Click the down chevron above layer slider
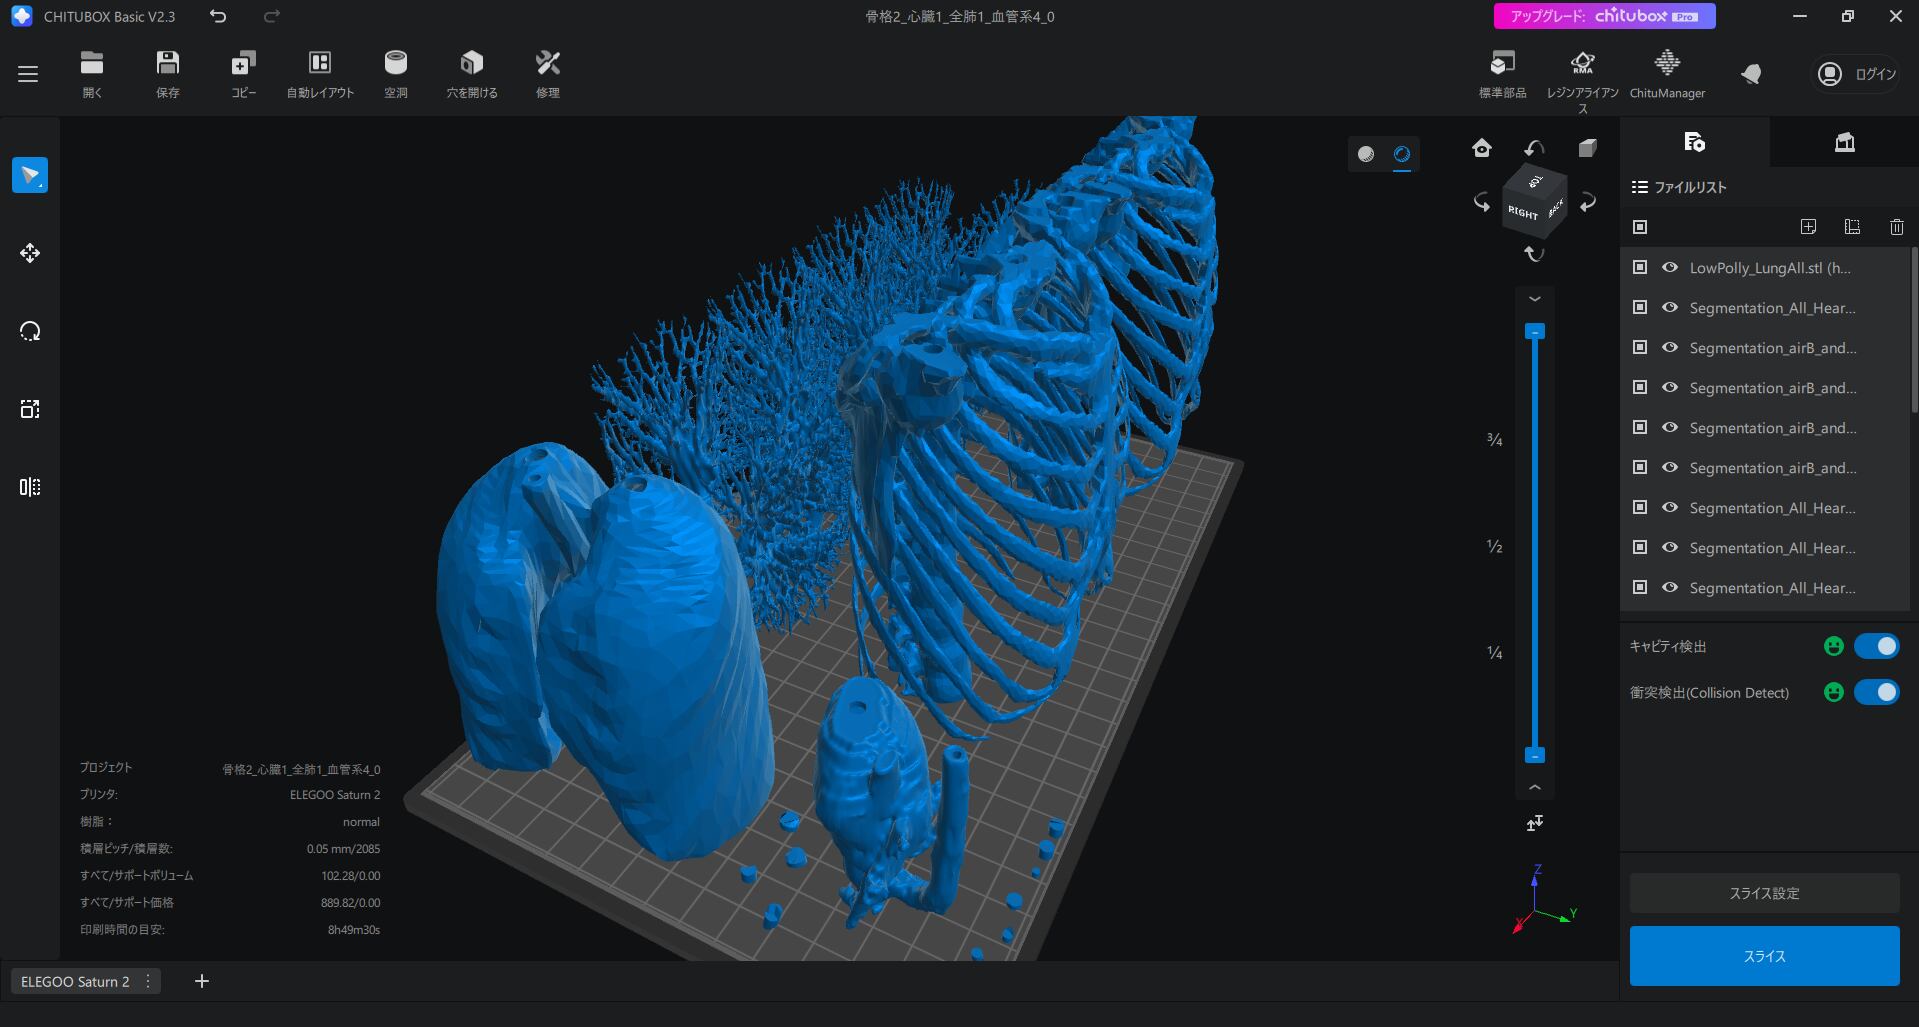The image size is (1919, 1027). tap(1534, 299)
